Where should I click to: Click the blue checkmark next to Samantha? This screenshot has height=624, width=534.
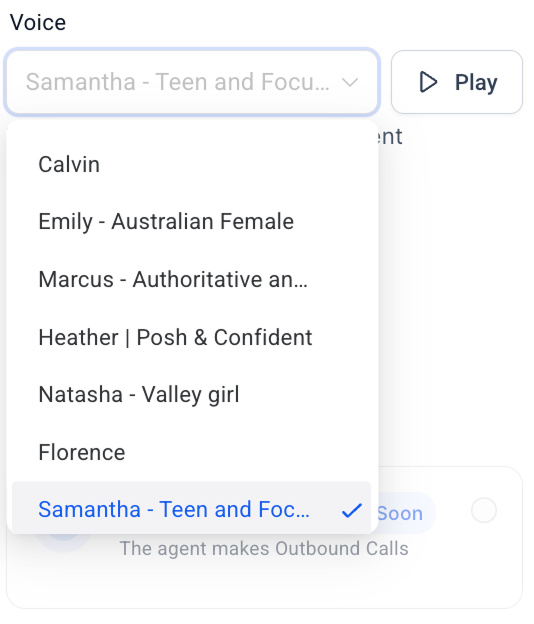(x=352, y=510)
